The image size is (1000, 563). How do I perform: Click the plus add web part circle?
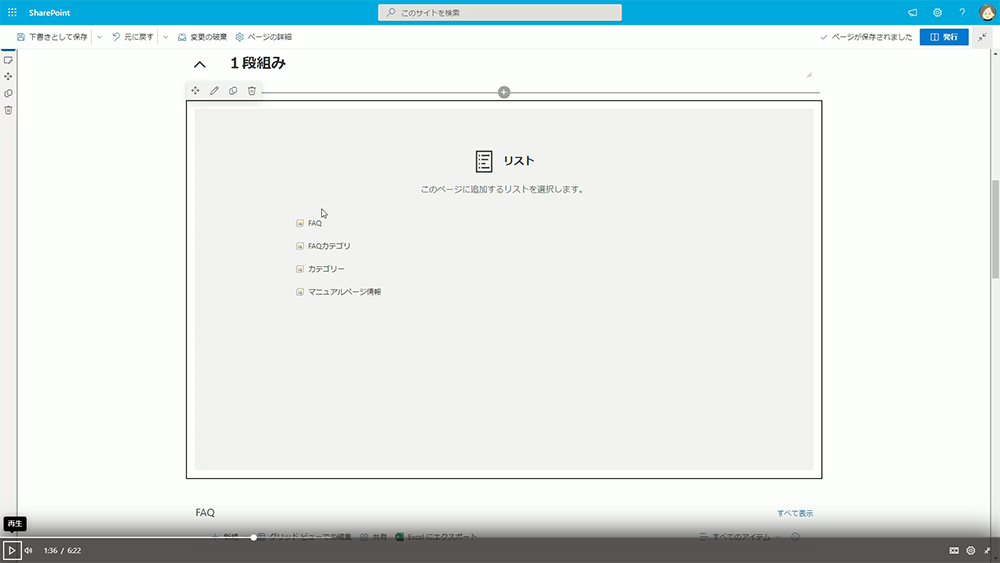(x=504, y=92)
